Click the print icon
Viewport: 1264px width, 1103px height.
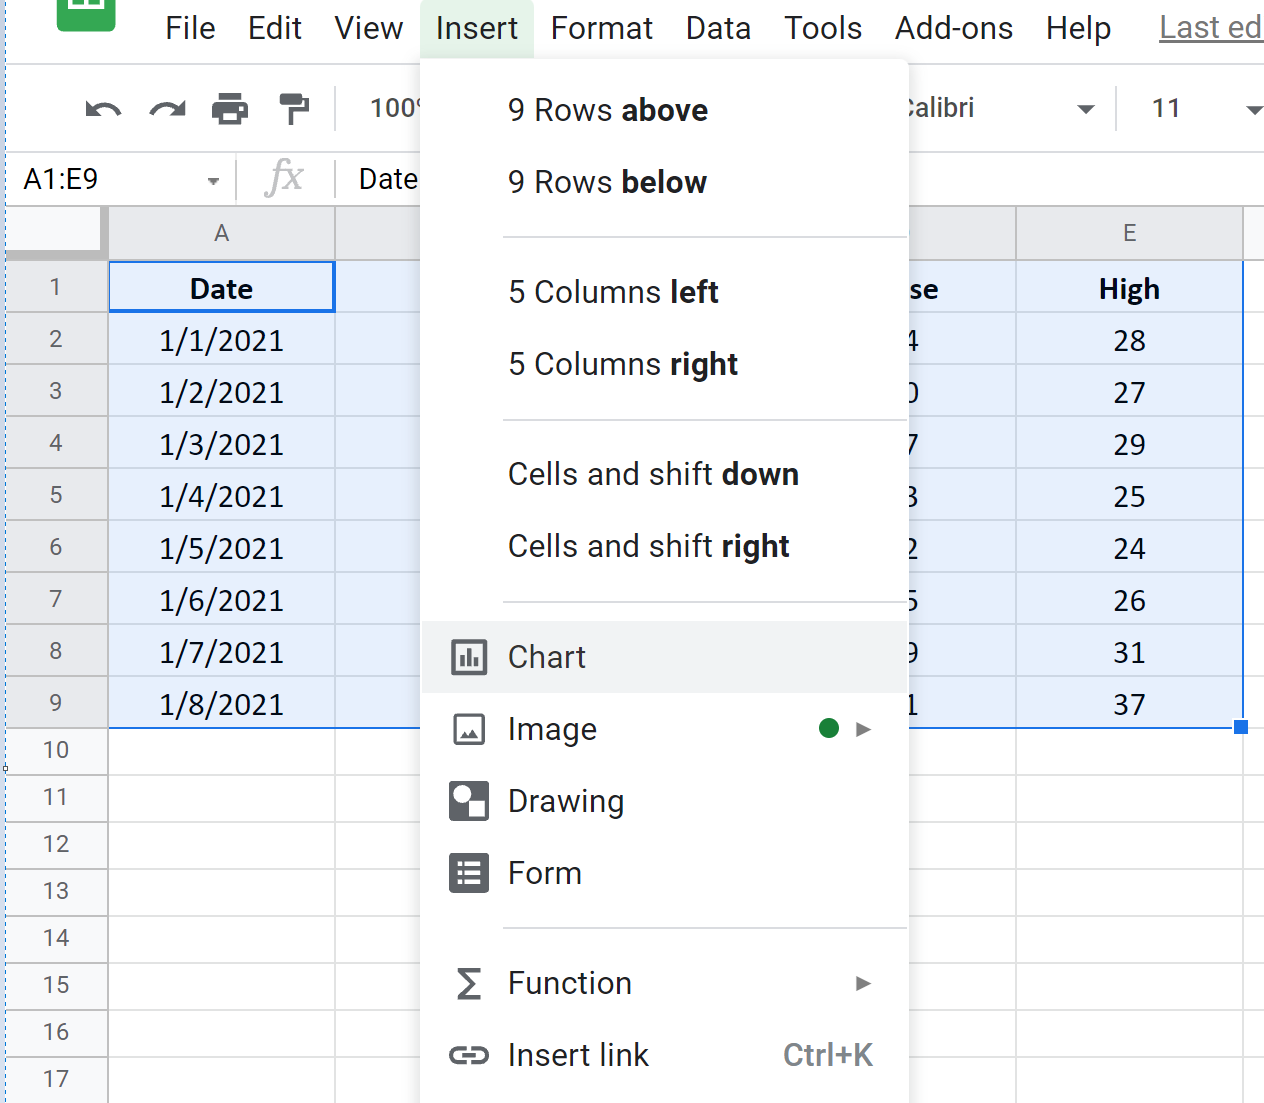click(230, 109)
